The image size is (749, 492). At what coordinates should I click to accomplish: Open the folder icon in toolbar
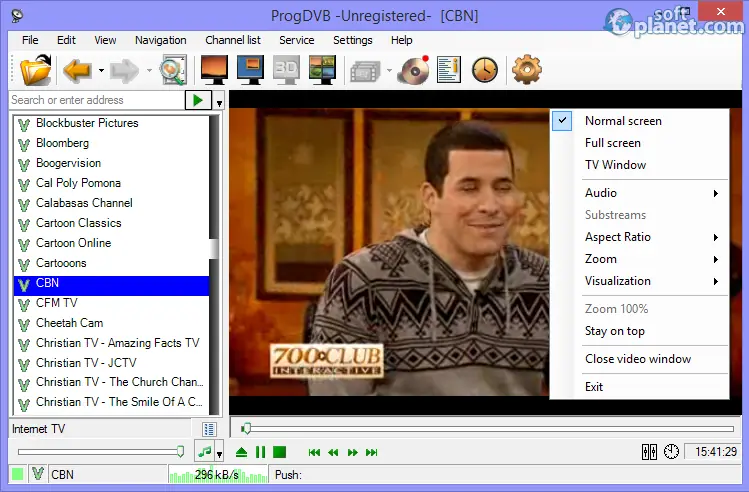[x=36, y=70]
